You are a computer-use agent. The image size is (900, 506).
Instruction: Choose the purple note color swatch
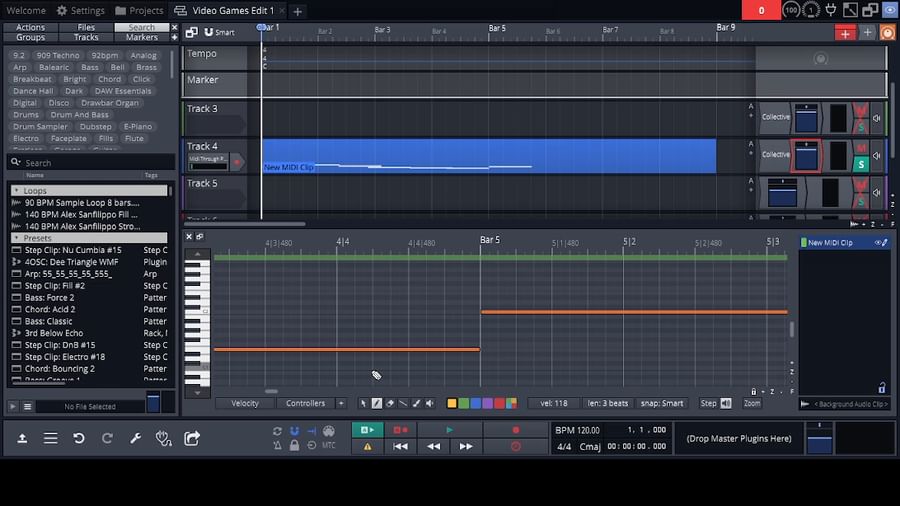[x=487, y=403]
